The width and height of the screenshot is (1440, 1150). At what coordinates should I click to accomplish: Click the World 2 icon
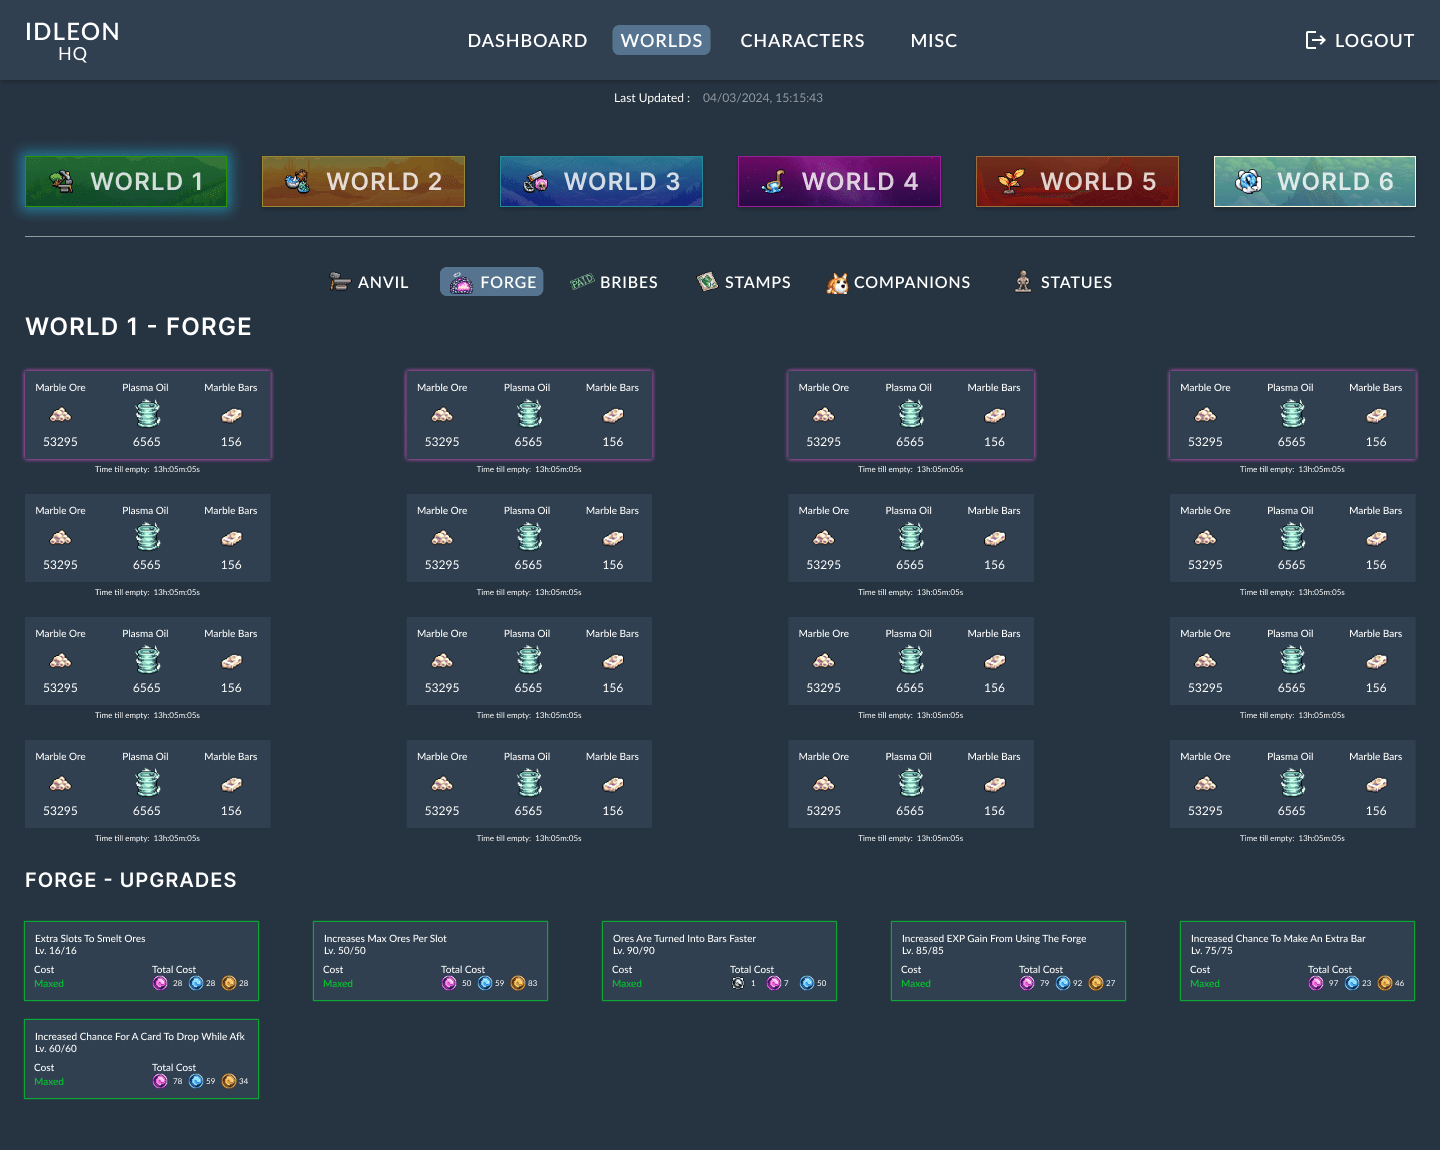(298, 181)
